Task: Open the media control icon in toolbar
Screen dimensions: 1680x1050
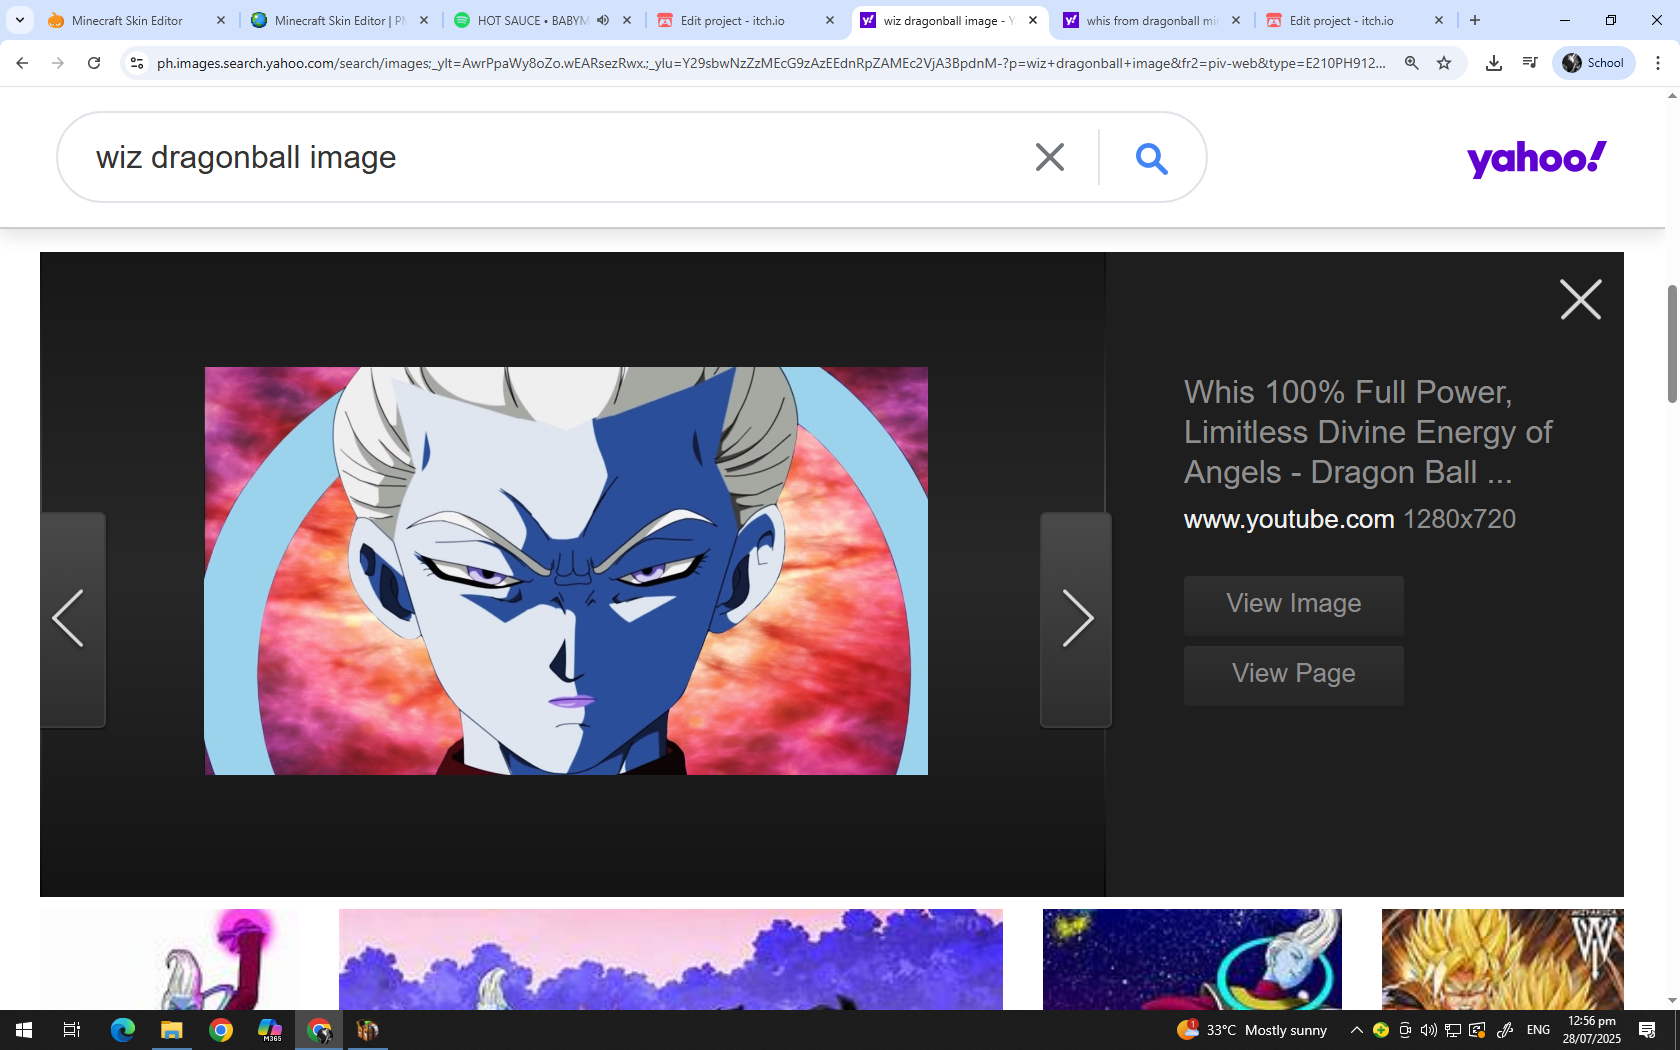Action: [1530, 63]
